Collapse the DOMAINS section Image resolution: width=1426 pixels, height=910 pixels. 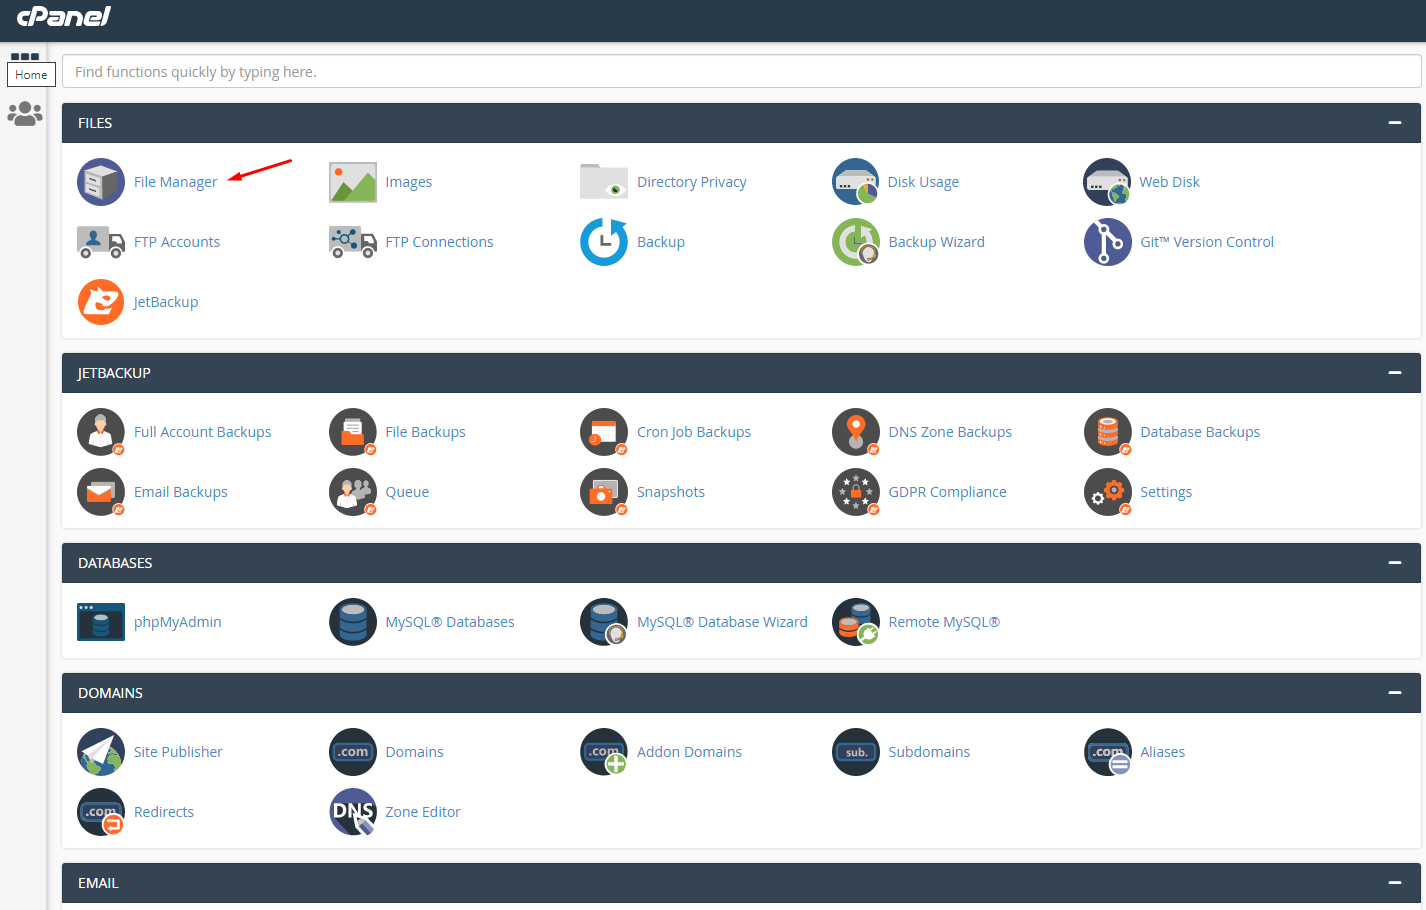click(x=1394, y=693)
